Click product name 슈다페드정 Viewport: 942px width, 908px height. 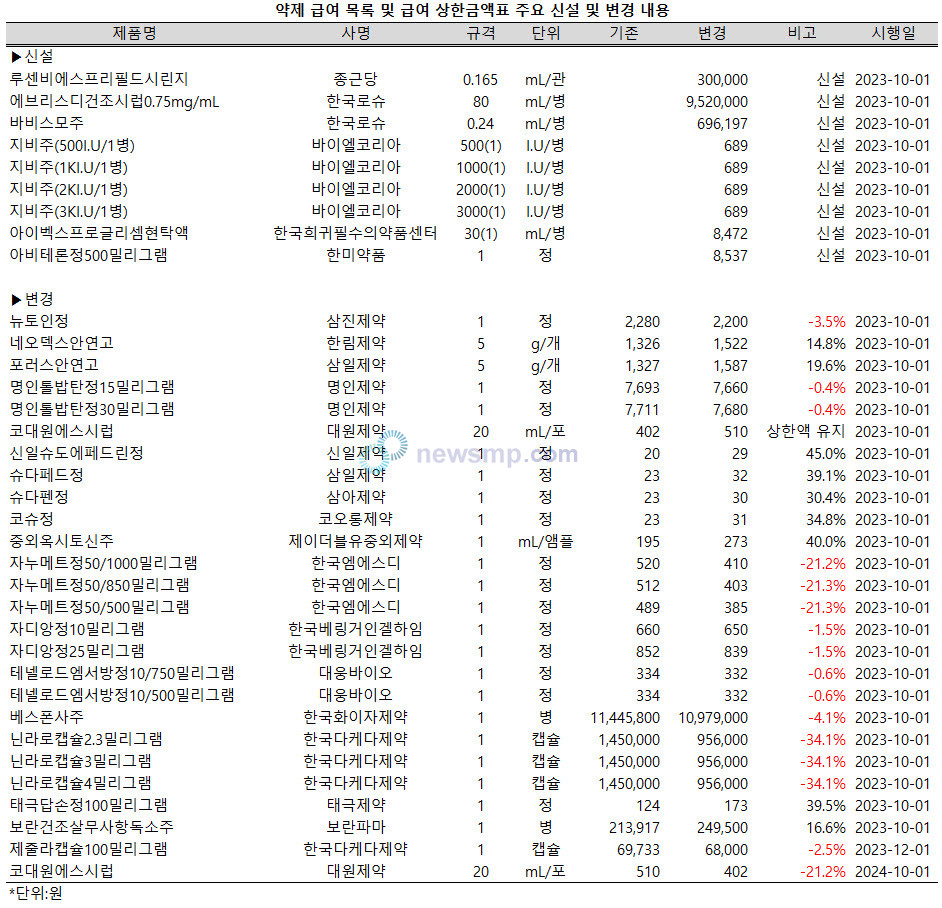pyautogui.click(x=47, y=475)
